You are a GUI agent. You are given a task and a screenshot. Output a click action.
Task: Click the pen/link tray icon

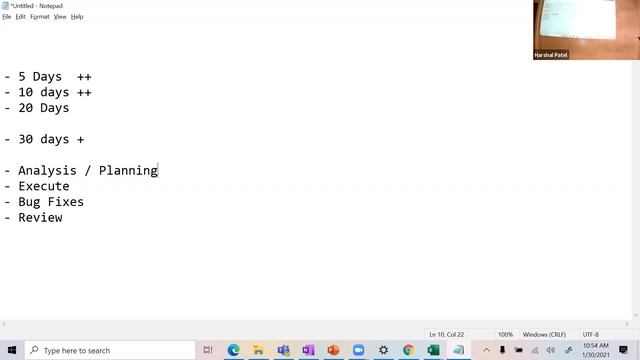click(x=568, y=350)
